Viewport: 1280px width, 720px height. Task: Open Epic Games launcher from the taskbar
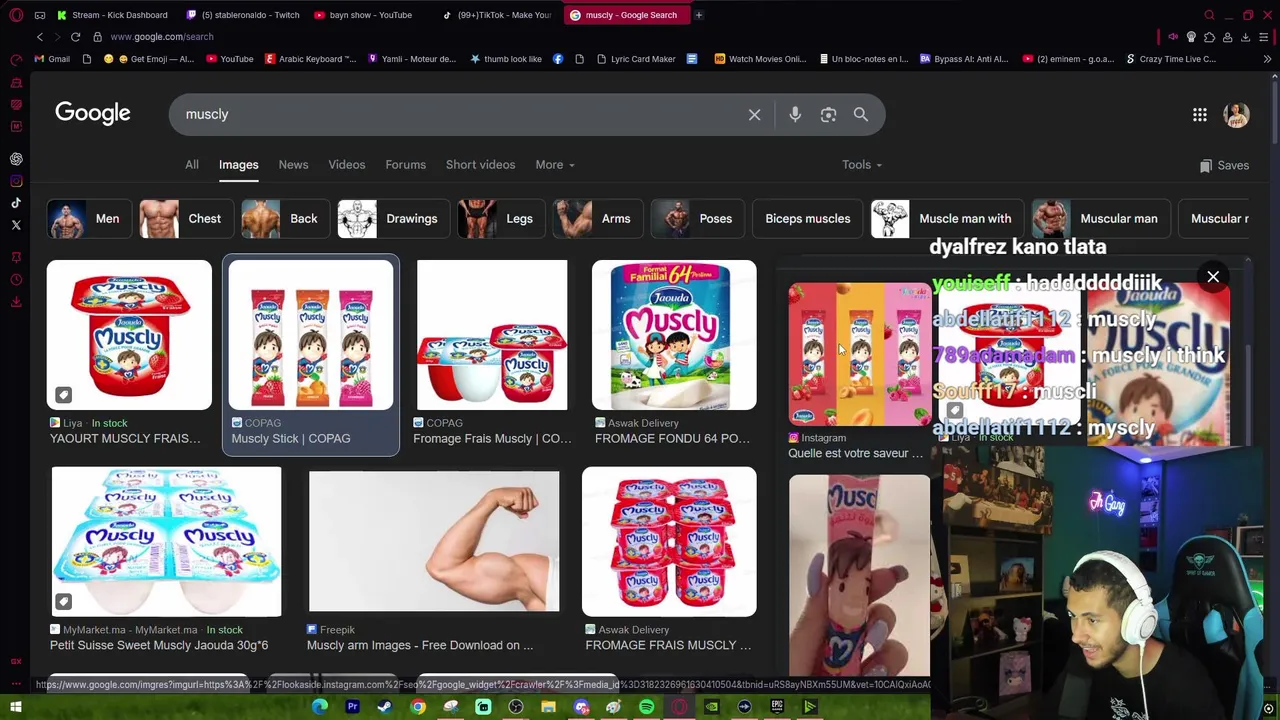[x=777, y=707]
